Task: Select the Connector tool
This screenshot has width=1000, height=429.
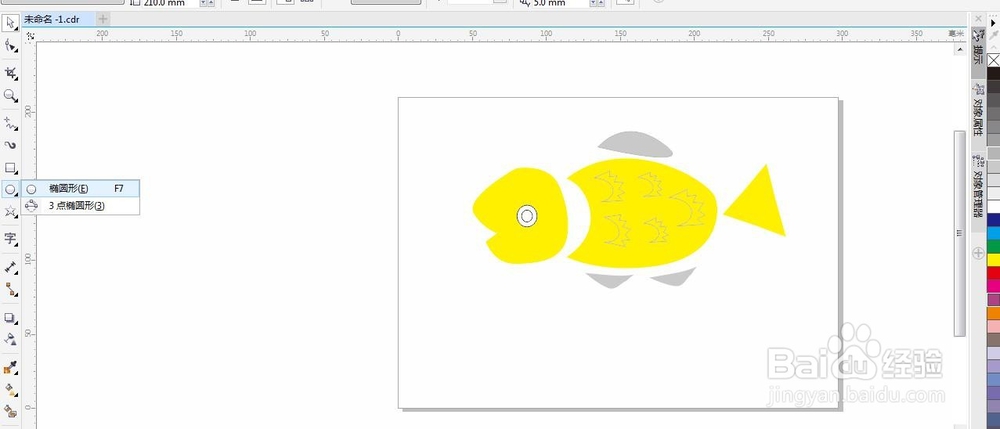Action: 10,289
